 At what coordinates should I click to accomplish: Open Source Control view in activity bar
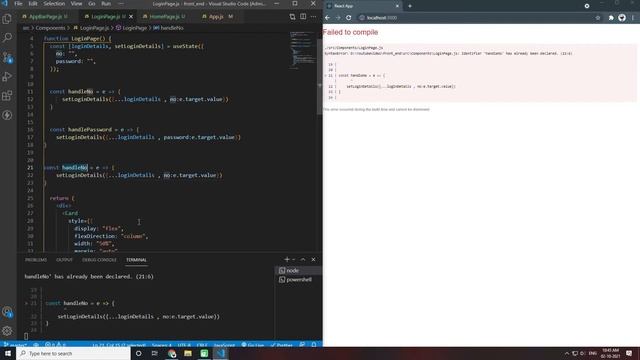7,57
